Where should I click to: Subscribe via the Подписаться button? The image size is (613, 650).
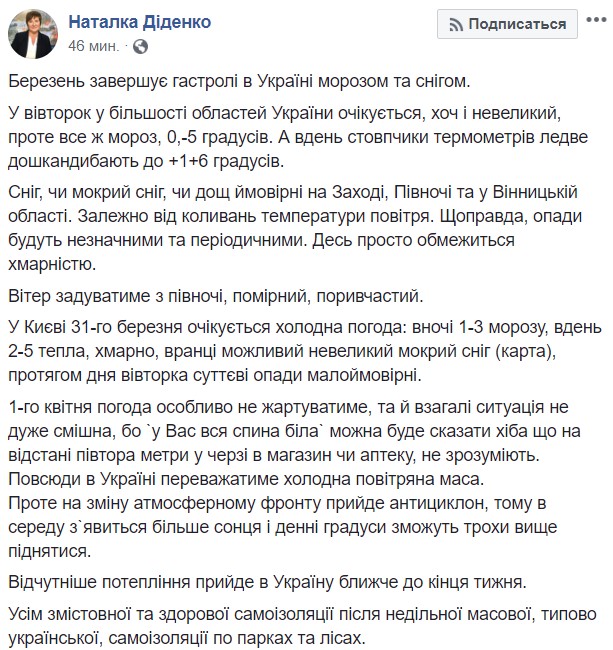coord(507,24)
